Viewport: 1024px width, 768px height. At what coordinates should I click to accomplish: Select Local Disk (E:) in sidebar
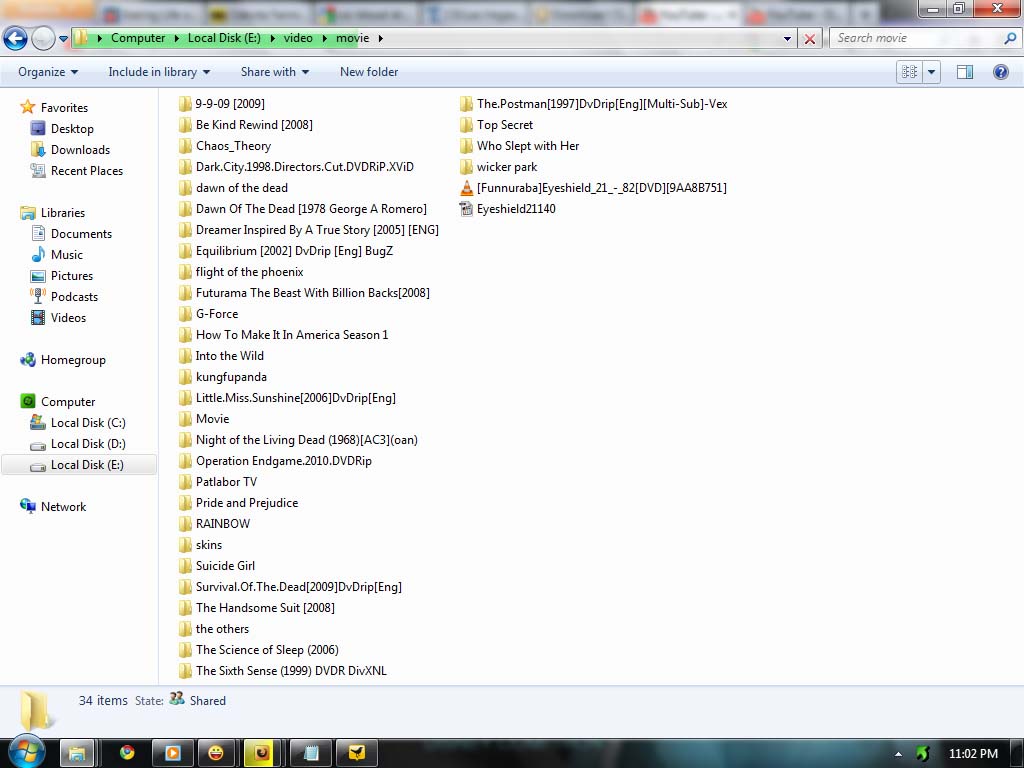point(79,464)
